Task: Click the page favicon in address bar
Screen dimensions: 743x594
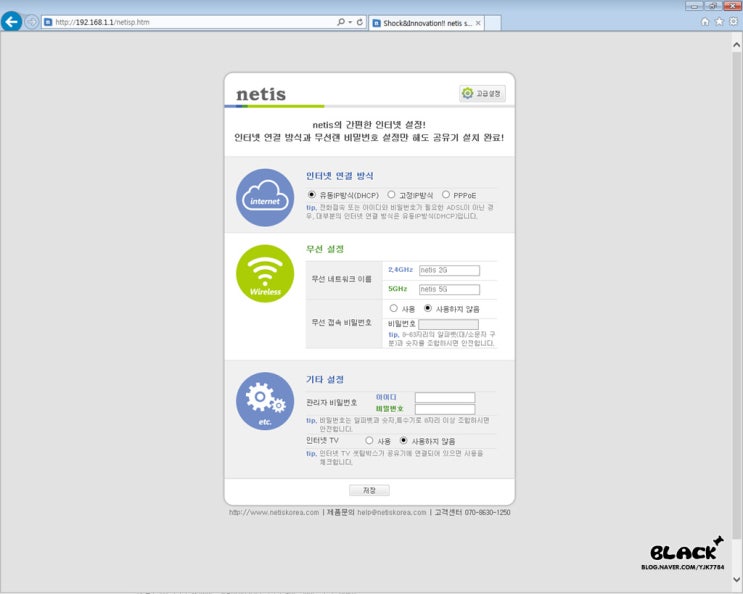Action: [x=48, y=22]
